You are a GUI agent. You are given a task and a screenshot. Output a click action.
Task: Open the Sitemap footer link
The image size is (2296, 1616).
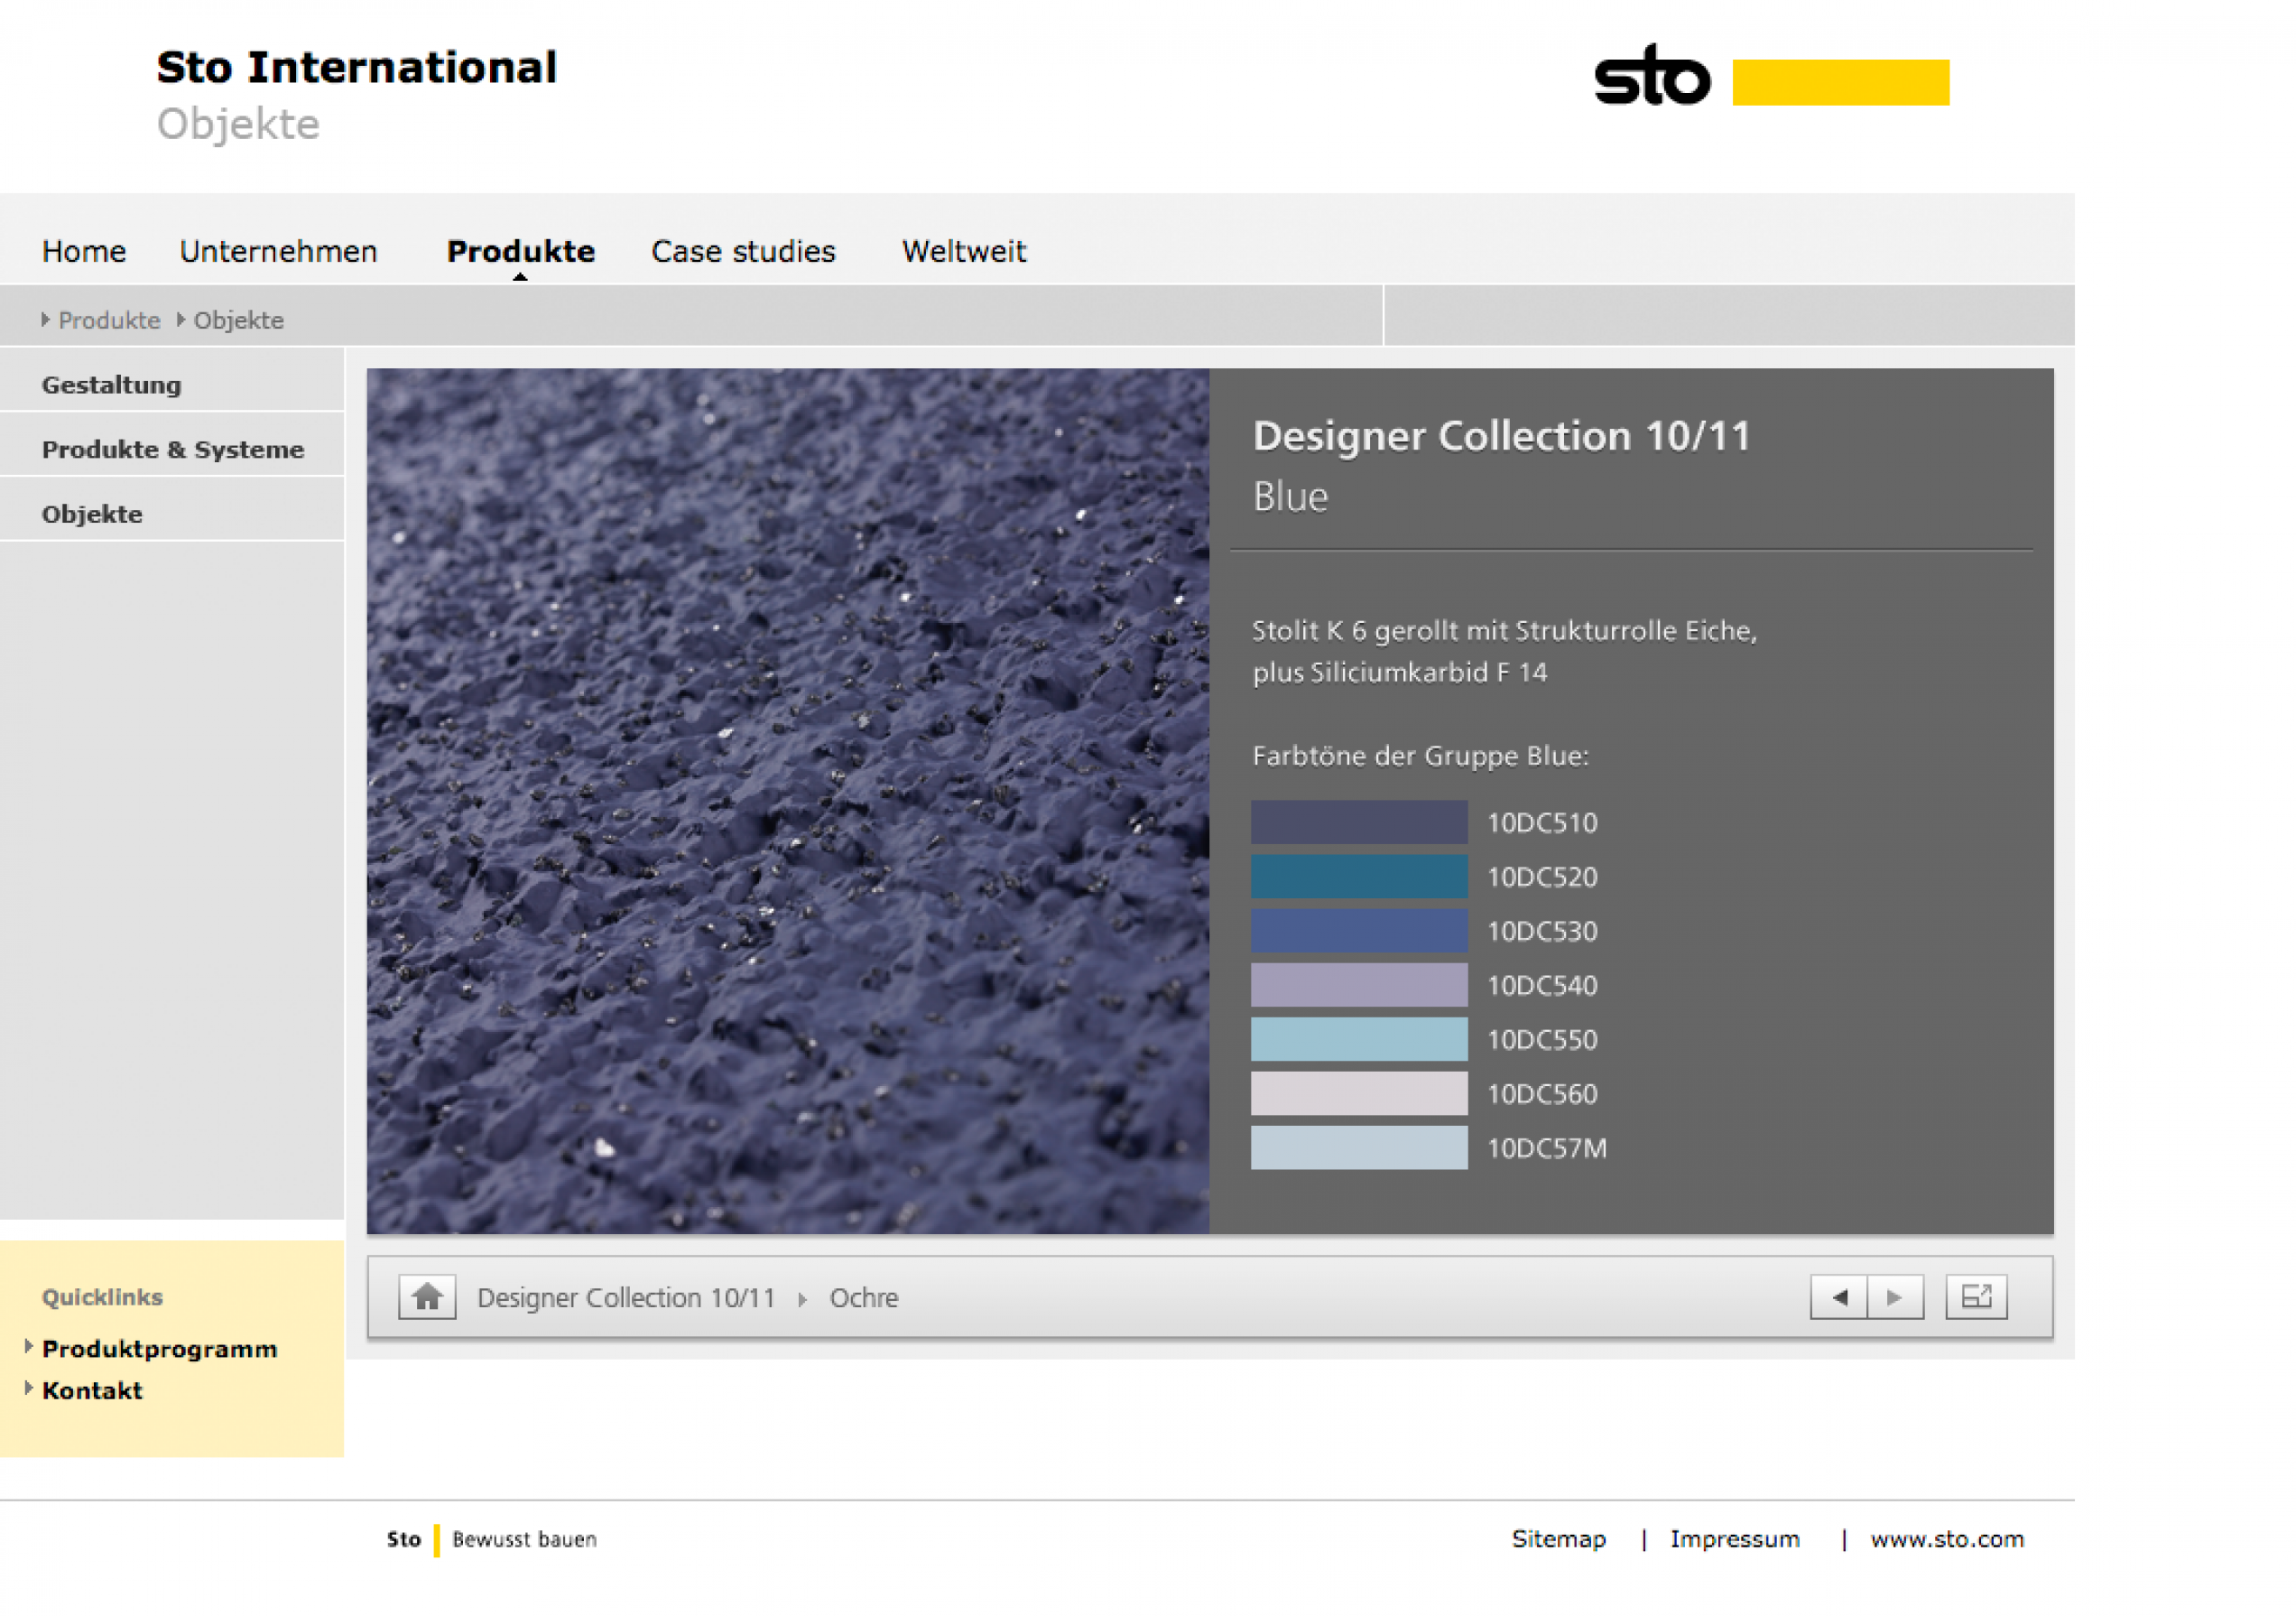coord(1558,1539)
